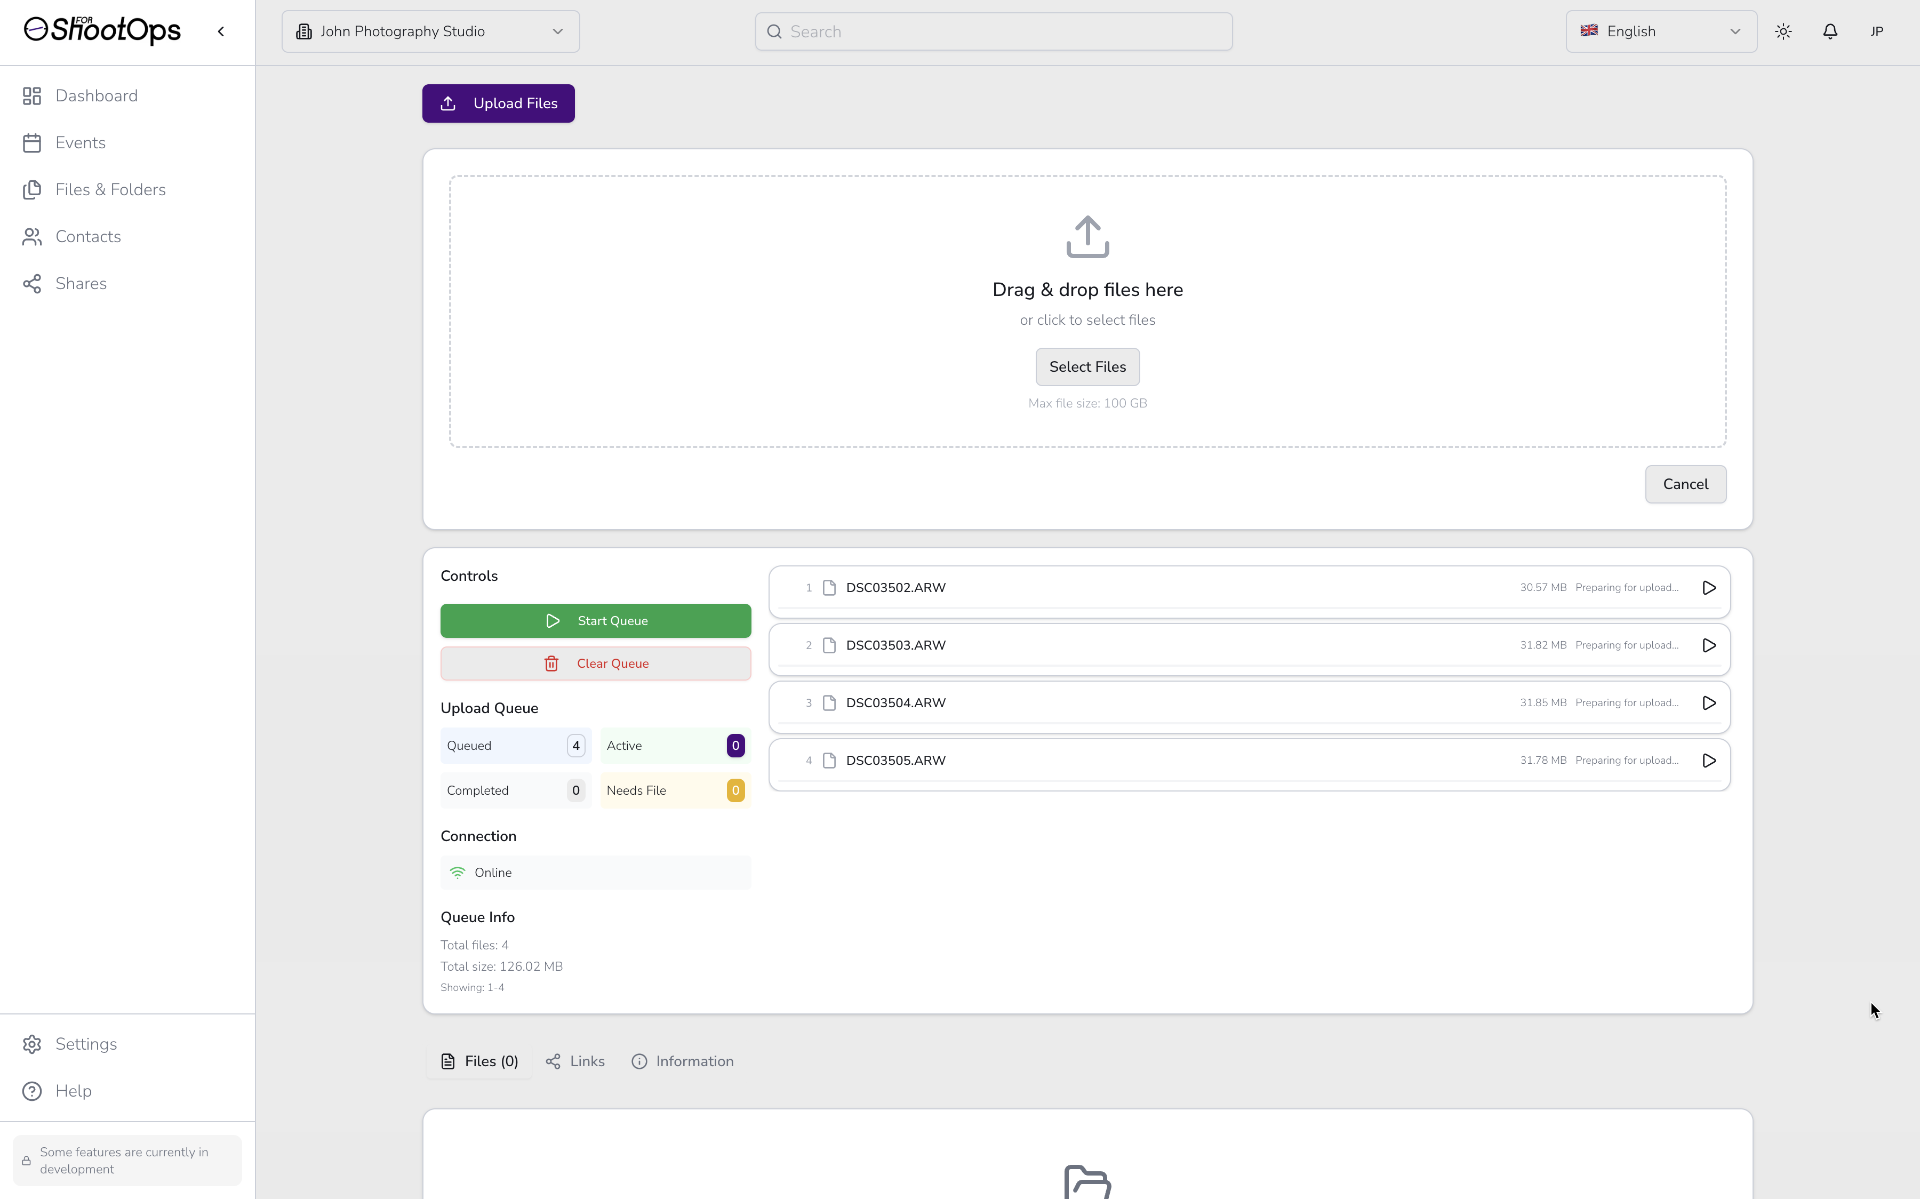
Task: Open Dashboard from the sidebar
Action: pyautogui.click(x=96, y=95)
